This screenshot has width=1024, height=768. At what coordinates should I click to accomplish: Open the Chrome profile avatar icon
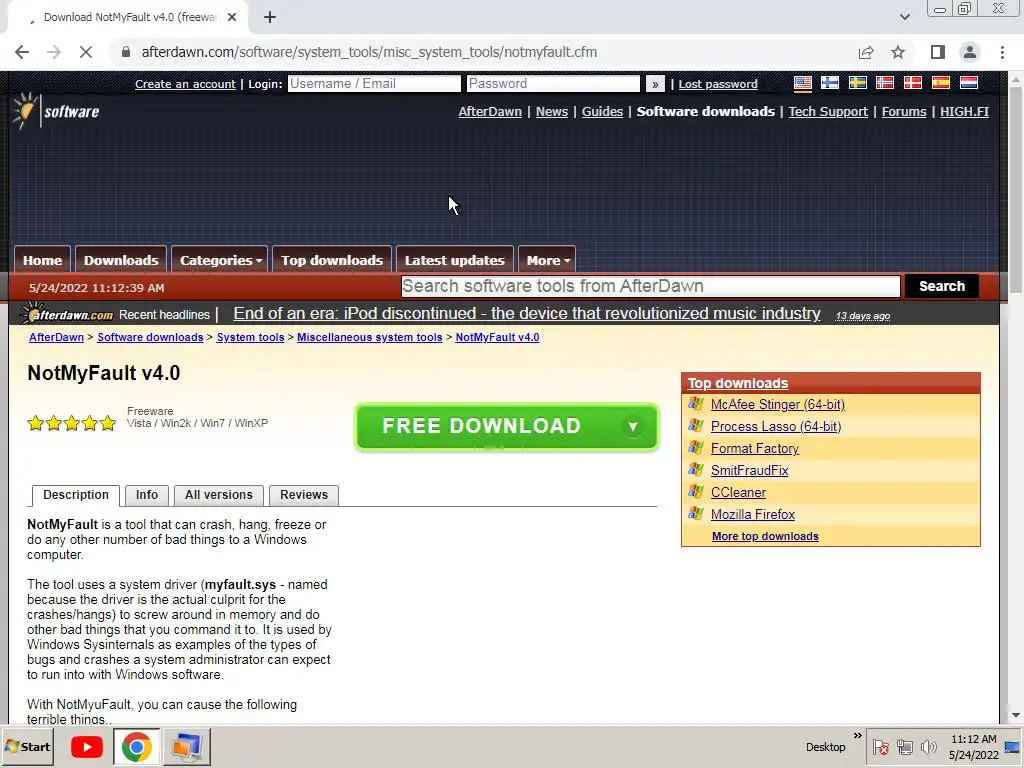970,52
